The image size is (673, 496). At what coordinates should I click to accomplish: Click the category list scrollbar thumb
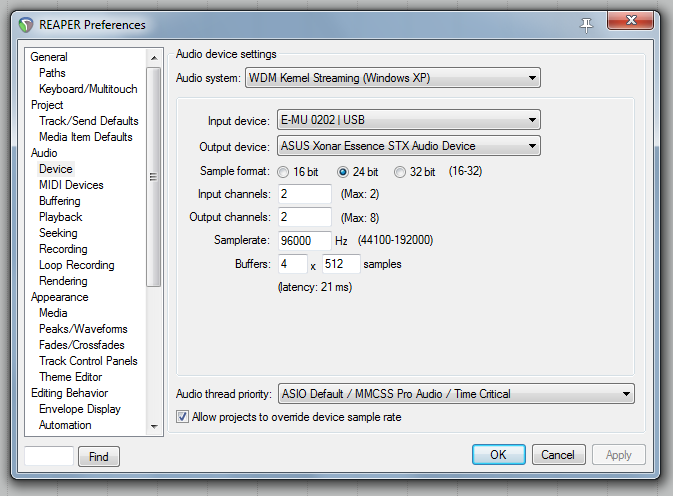153,177
